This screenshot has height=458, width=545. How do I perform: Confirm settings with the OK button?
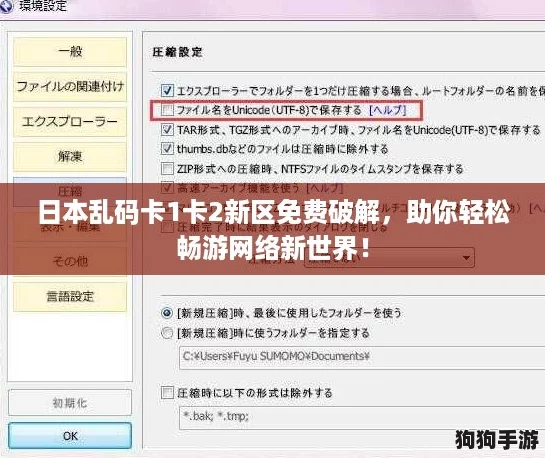[x=70, y=436]
